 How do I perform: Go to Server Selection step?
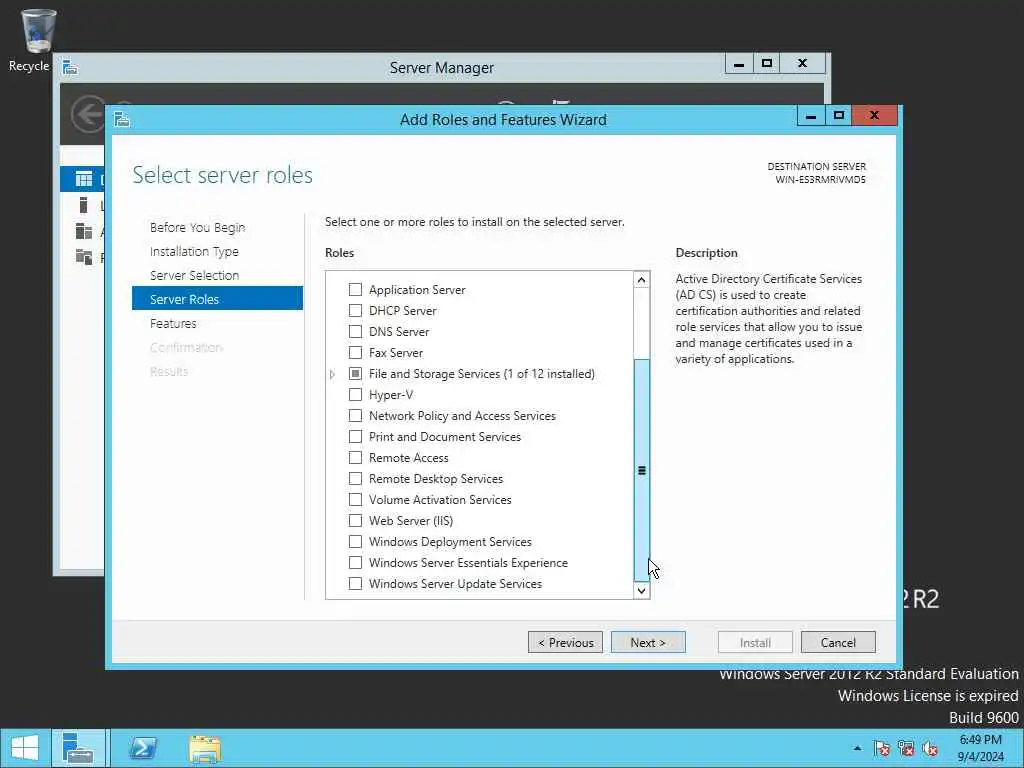pyautogui.click(x=194, y=276)
